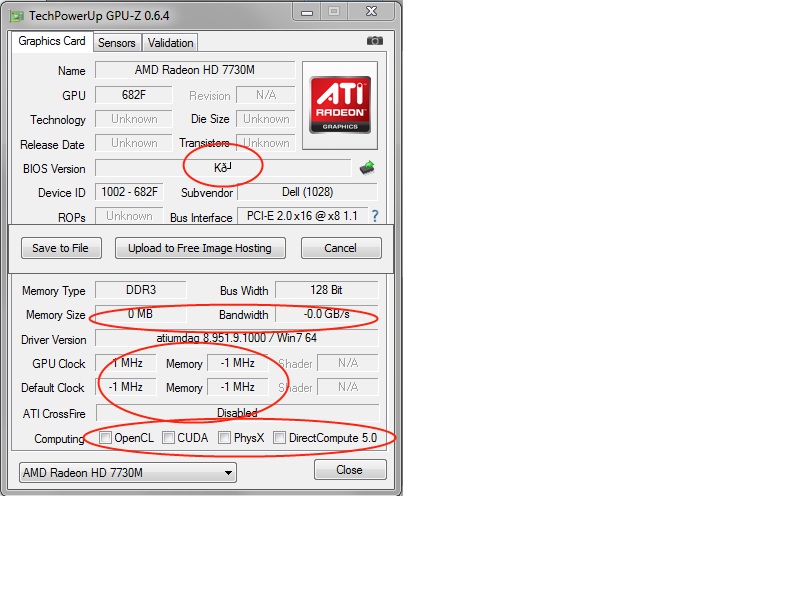The image size is (800, 600).
Task: Click the Subvendor label
Action: pyautogui.click(x=207, y=193)
